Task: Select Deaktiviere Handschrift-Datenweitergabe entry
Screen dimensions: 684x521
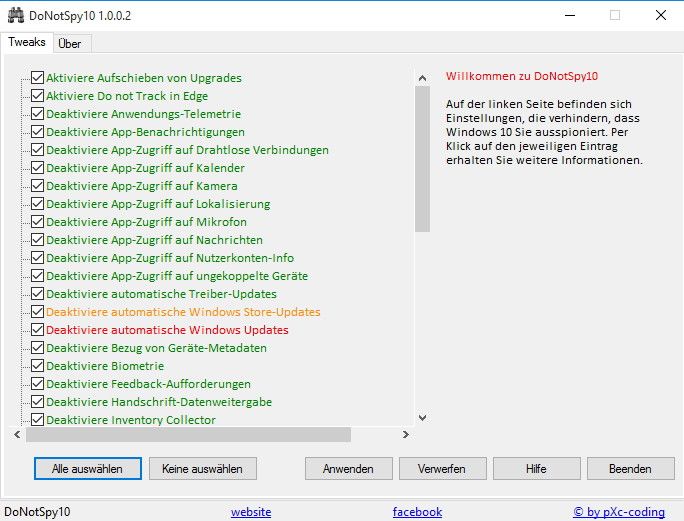Action: [x=159, y=402]
